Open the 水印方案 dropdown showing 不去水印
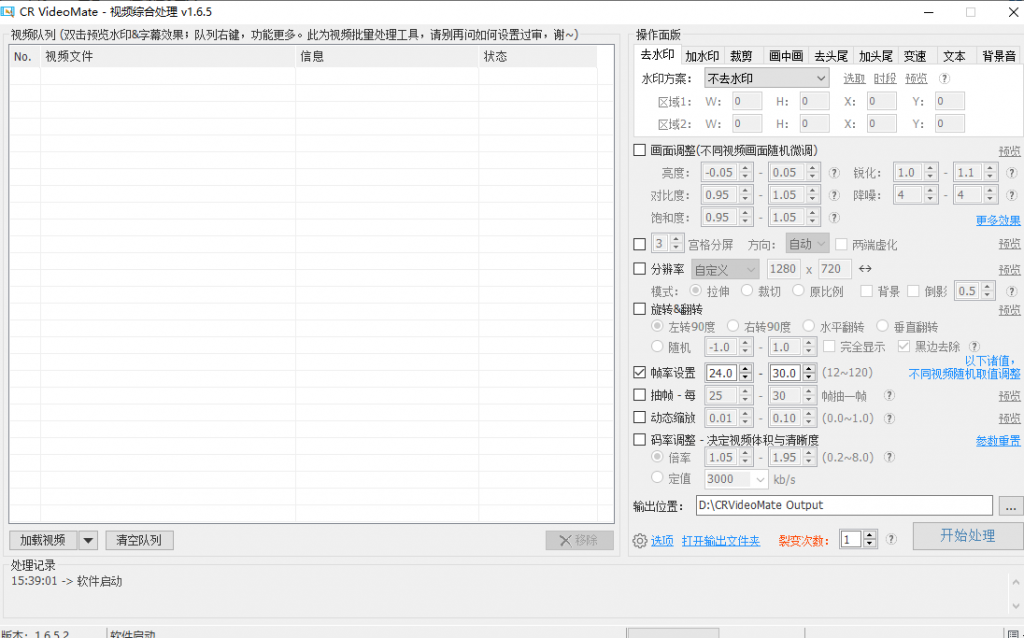The height and width of the screenshot is (638, 1024). [766, 79]
